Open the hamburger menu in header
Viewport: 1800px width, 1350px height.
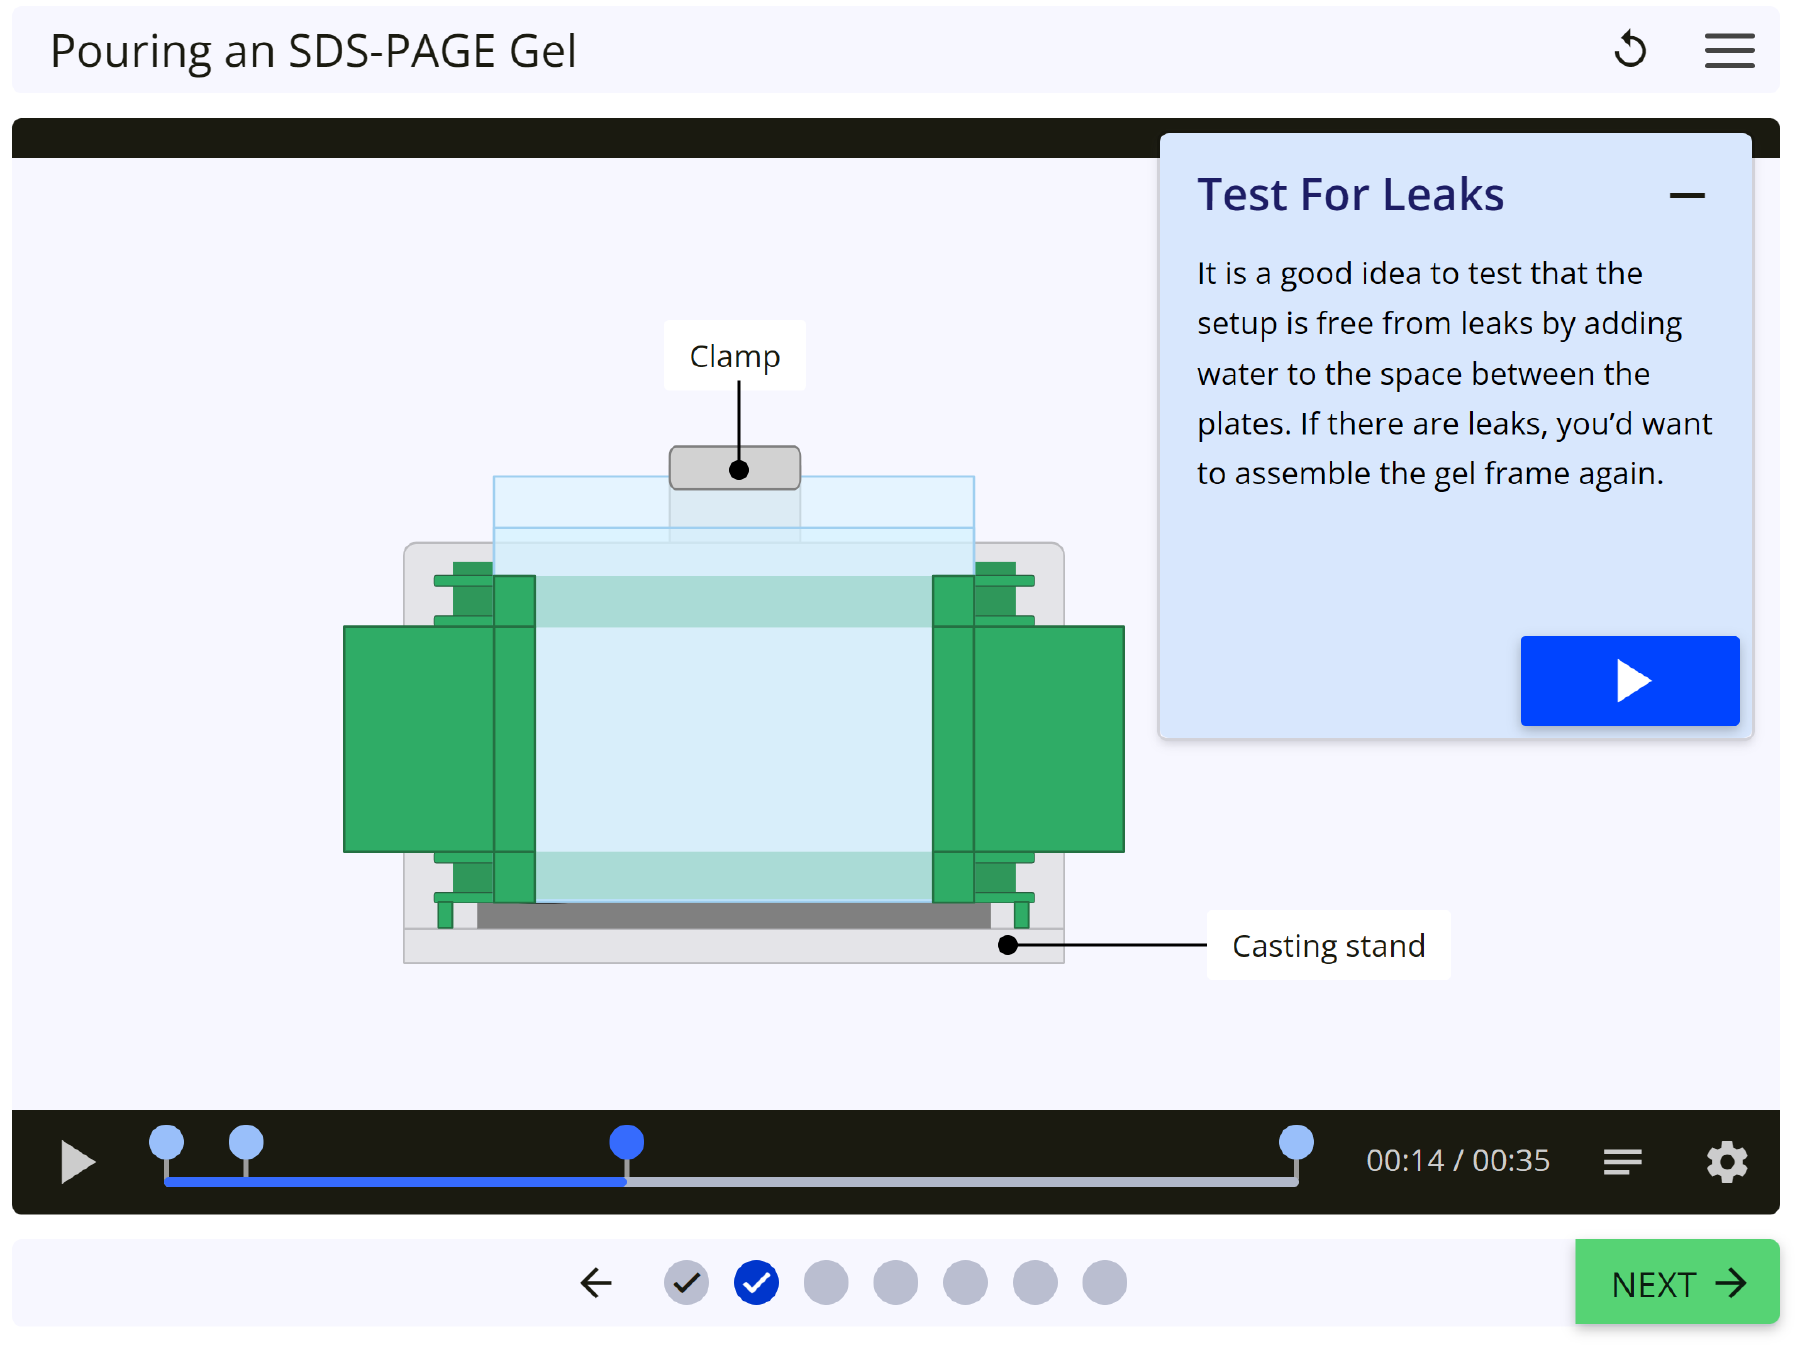(x=1729, y=51)
